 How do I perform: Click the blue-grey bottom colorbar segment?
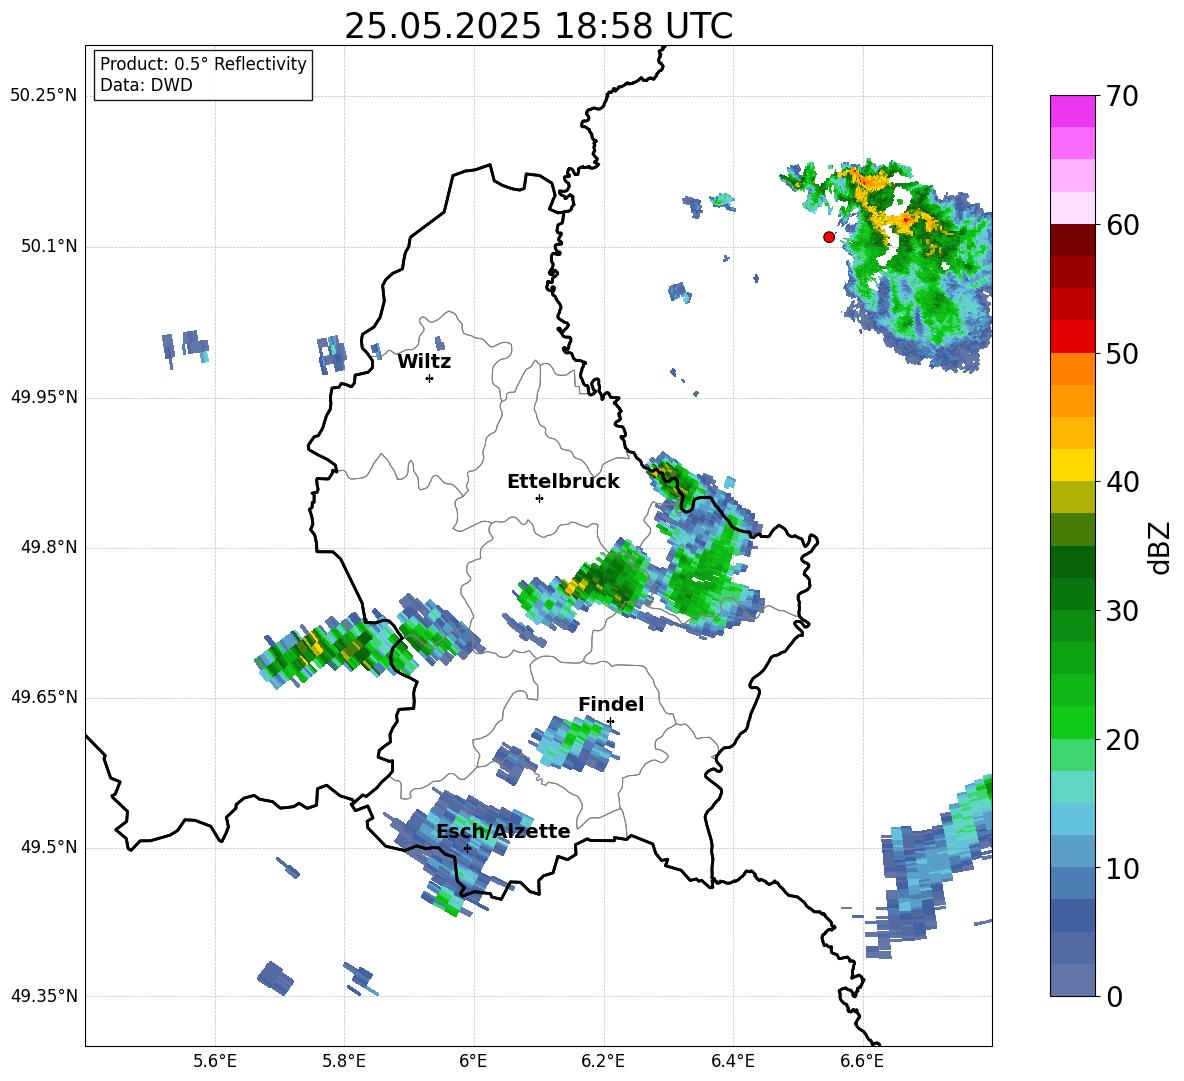1072,980
